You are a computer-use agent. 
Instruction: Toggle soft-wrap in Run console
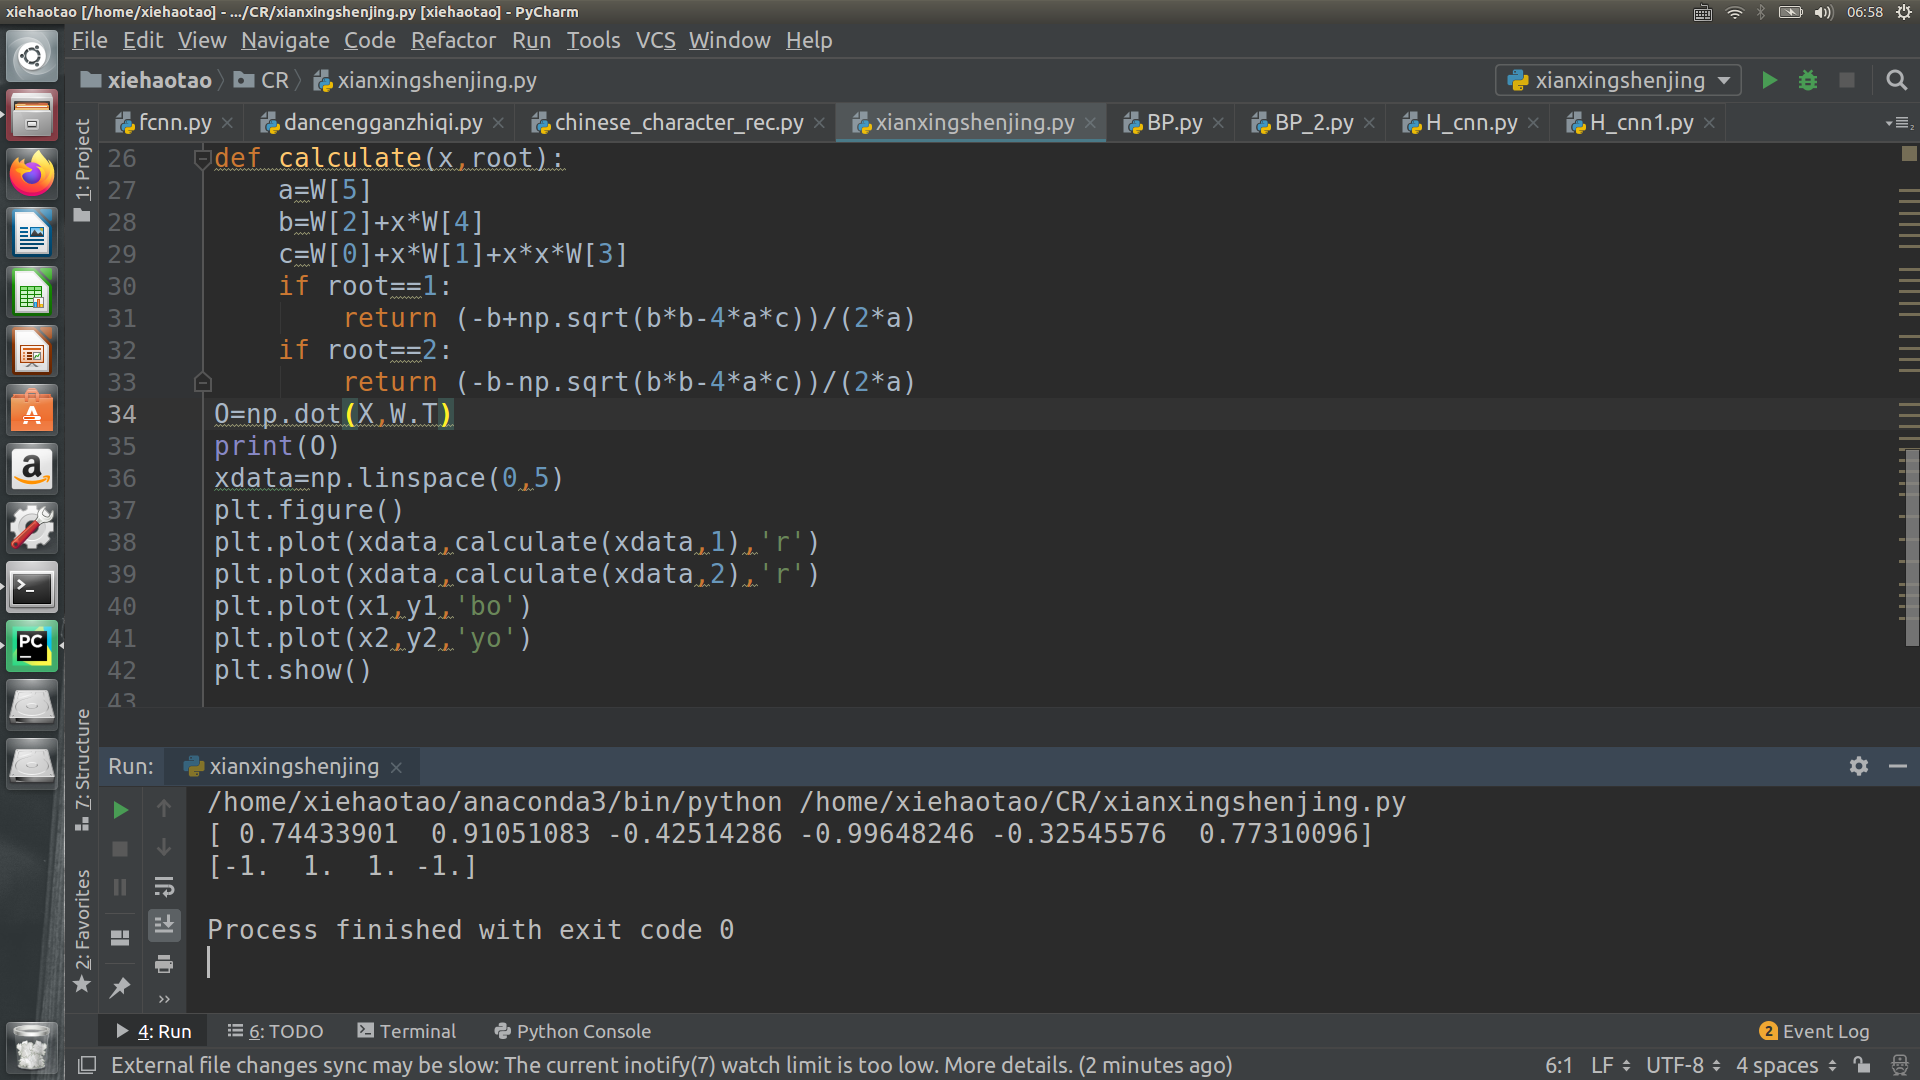(164, 886)
